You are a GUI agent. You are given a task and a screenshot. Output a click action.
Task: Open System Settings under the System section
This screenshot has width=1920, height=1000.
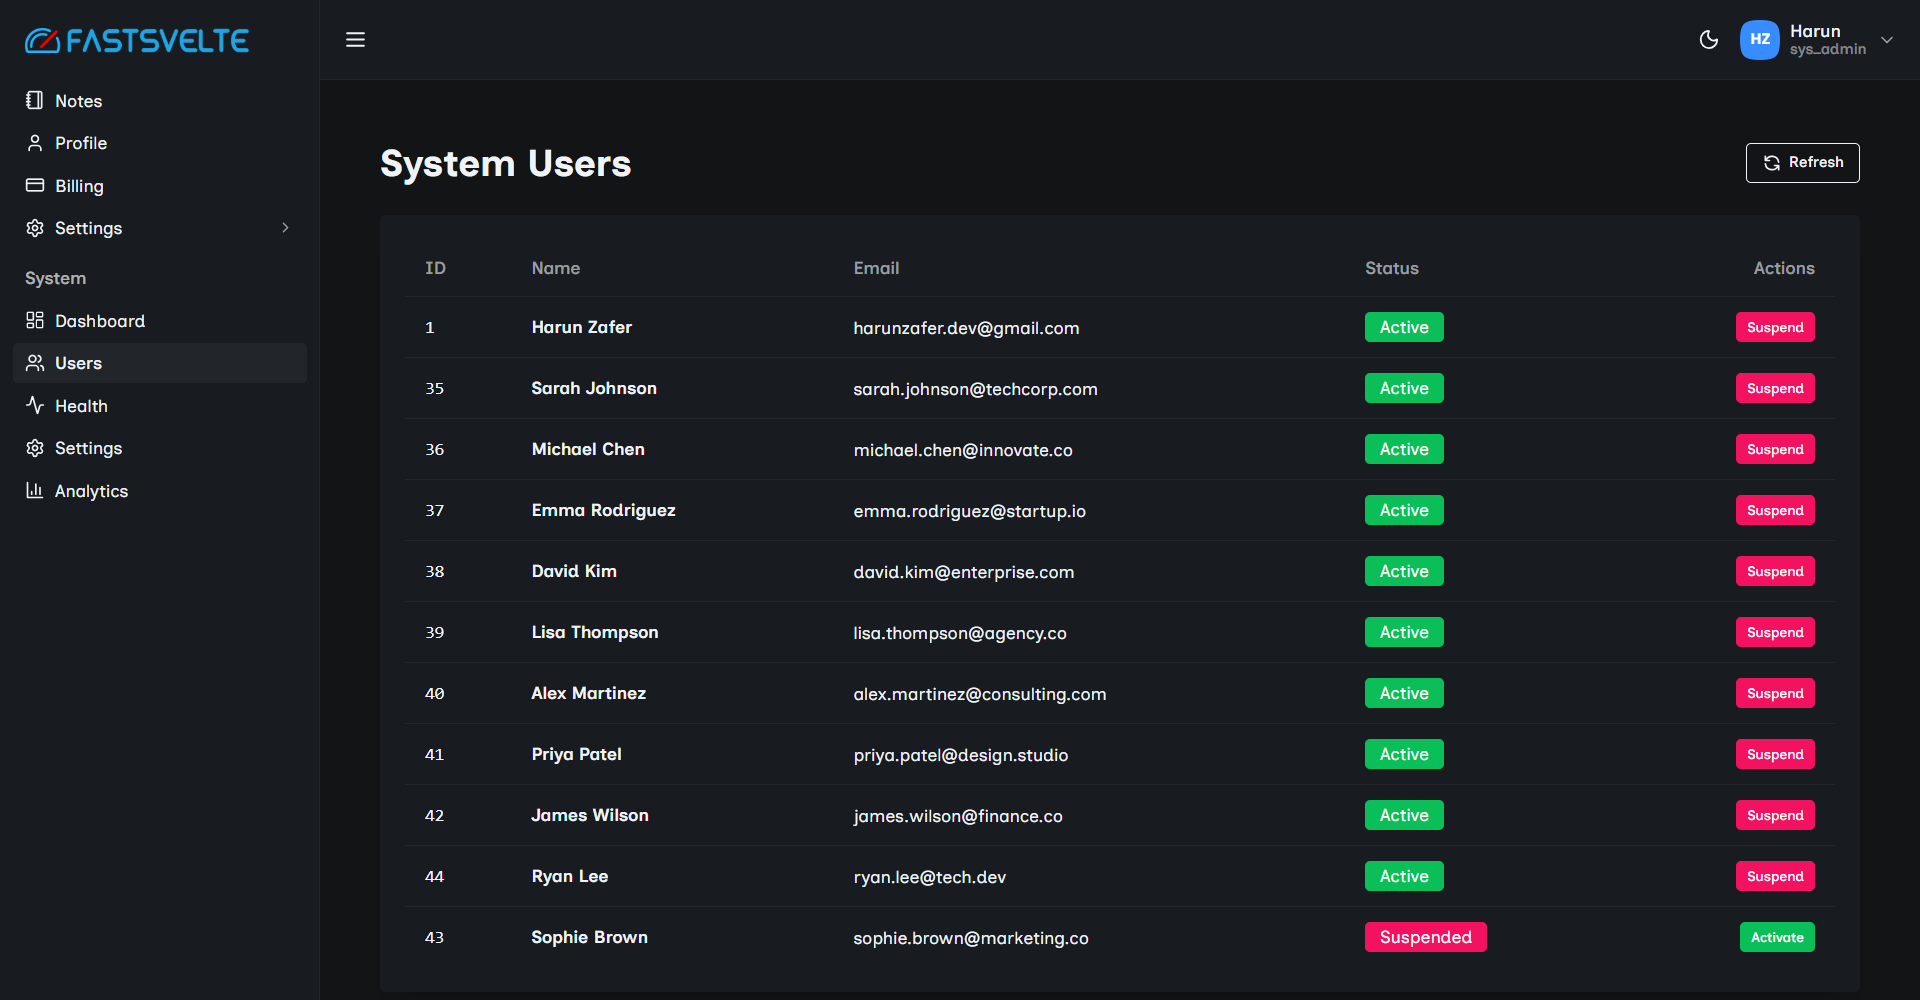coord(88,448)
